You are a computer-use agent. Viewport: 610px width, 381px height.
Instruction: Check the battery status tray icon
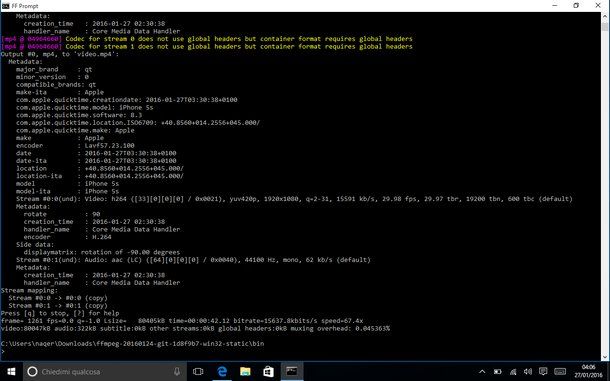click(498, 372)
